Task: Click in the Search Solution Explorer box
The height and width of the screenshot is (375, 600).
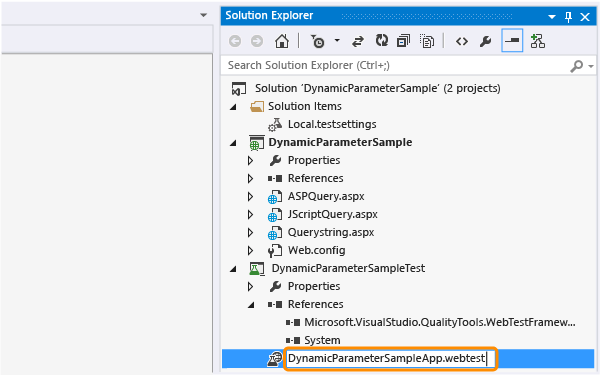Action: 396,65
